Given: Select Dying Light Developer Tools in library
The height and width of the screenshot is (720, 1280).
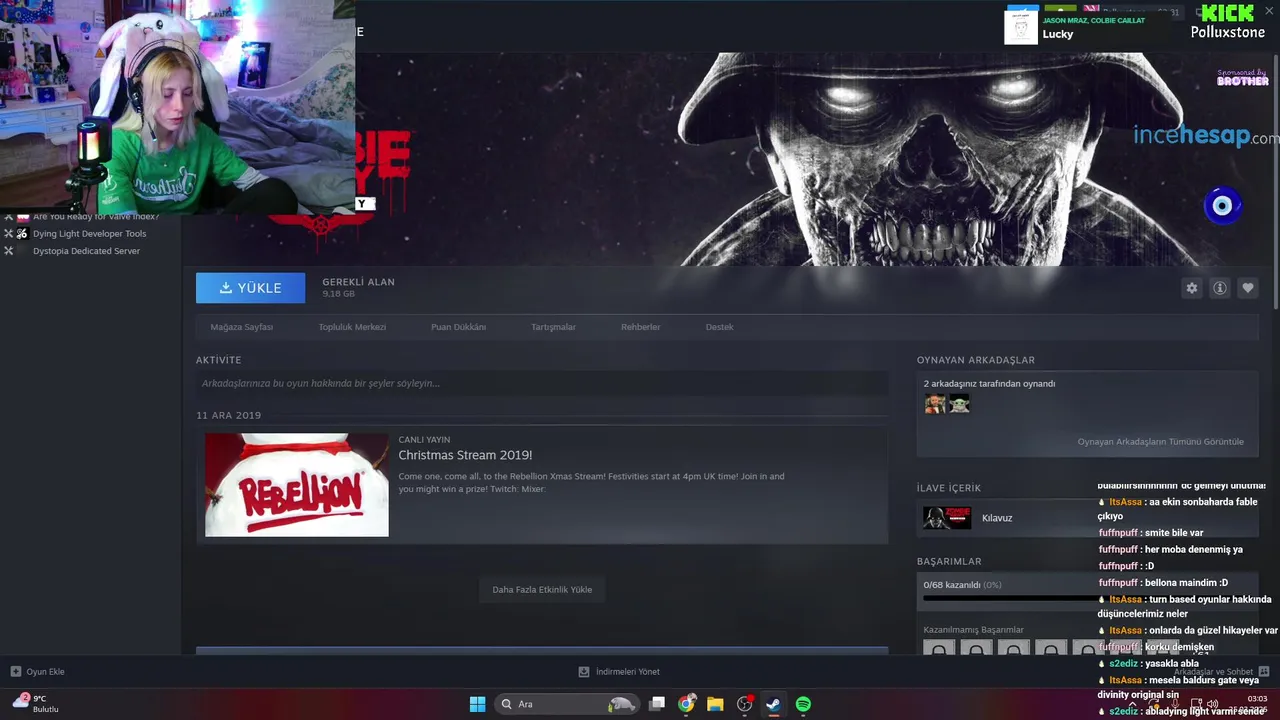Looking at the screenshot, I should coord(89,234).
